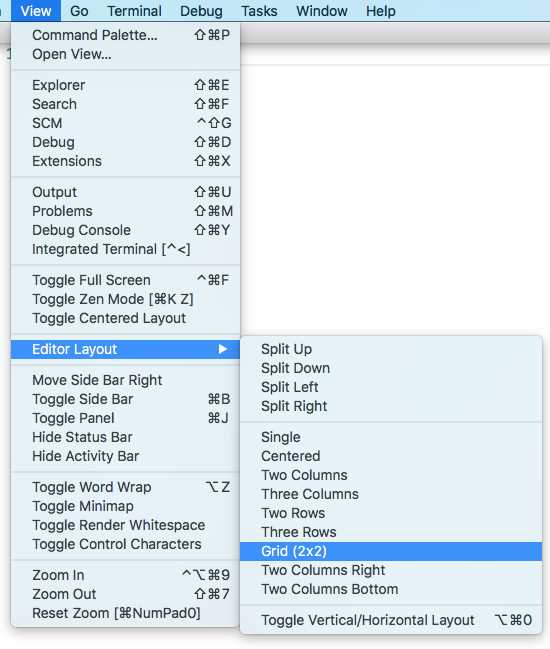The width and height of the screenshot is (550, 649).
Task: Toggle Word Wrap from View menu
Action: pyautogui.click(x=125, y=487)
